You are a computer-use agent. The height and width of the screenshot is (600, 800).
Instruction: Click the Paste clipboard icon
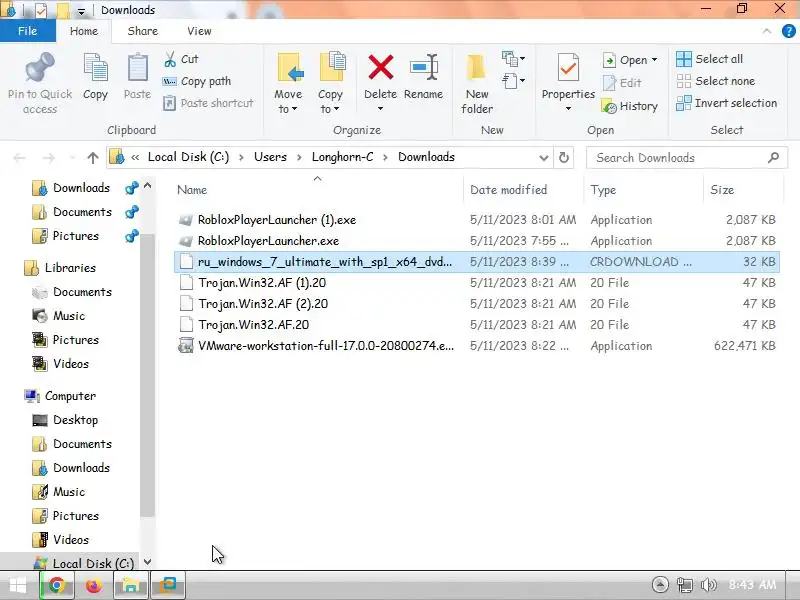tap(137, 67)
